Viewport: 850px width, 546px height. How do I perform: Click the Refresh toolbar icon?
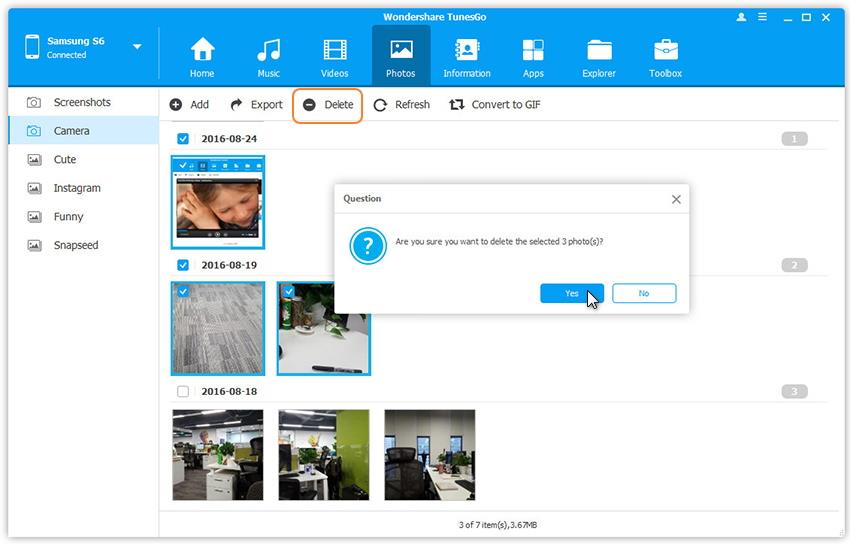(x=380, y=105)
